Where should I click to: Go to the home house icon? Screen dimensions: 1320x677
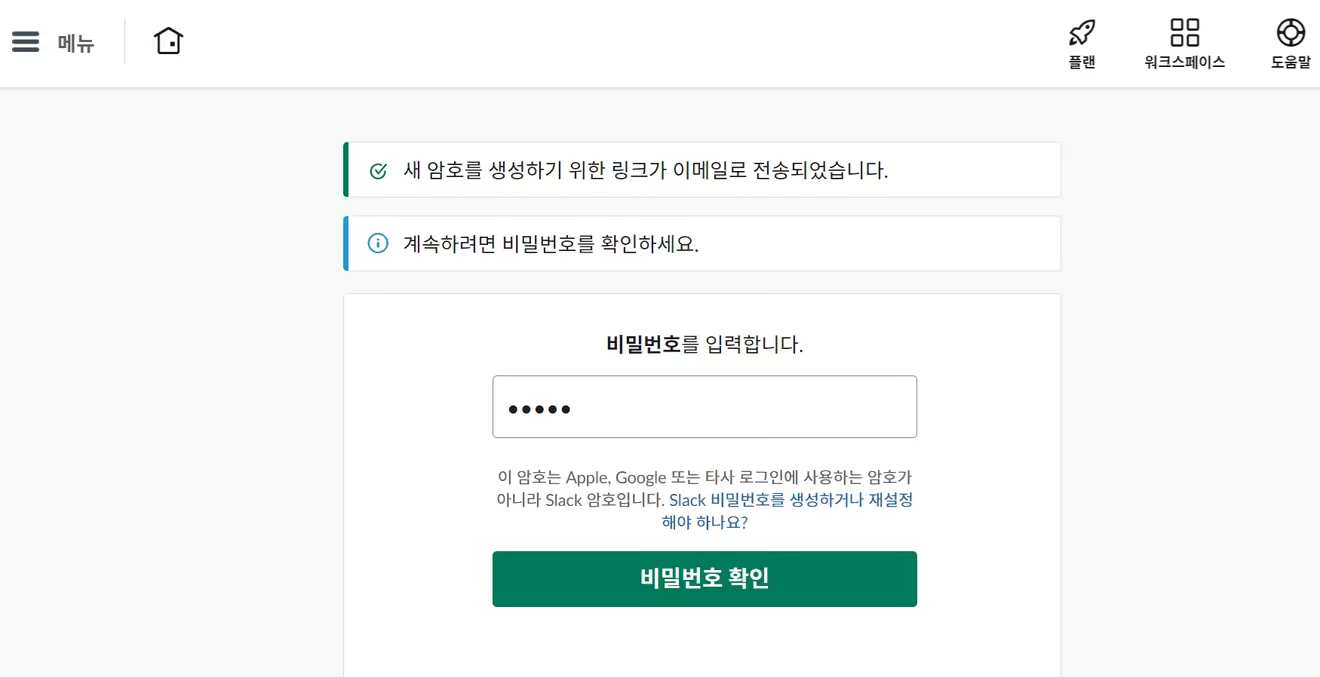169,41
